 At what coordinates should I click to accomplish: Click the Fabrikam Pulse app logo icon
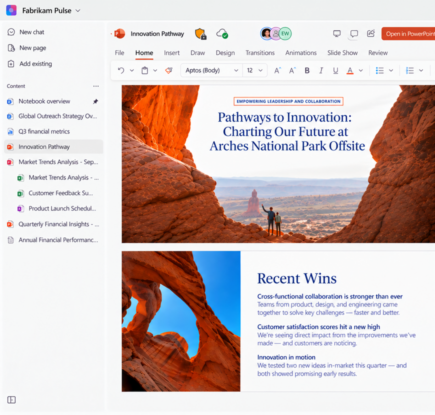pos(11,10)
